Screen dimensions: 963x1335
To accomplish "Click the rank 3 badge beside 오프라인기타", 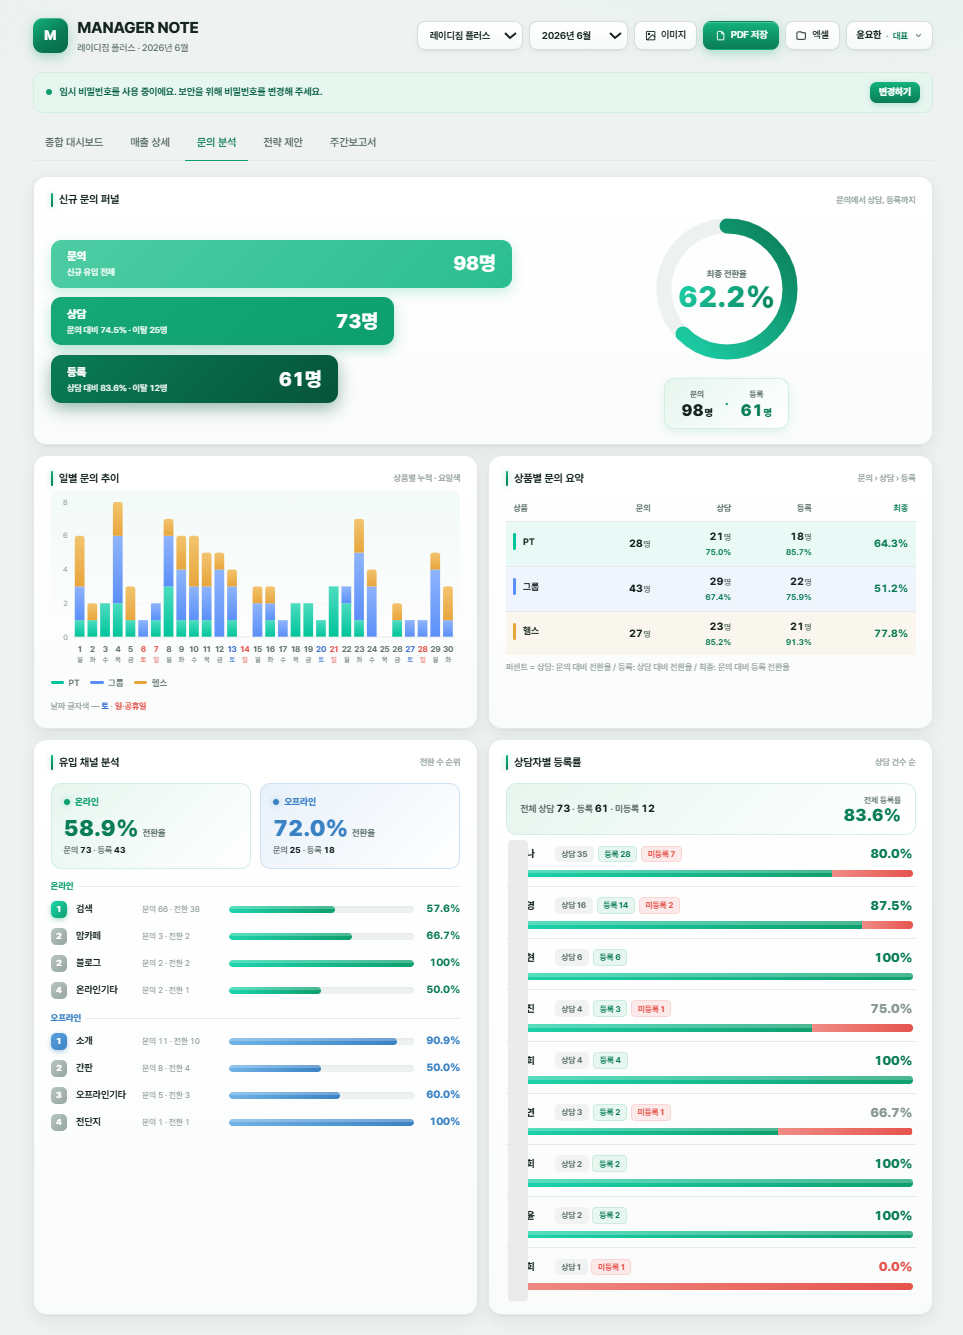I will (x=59, y=1095).
